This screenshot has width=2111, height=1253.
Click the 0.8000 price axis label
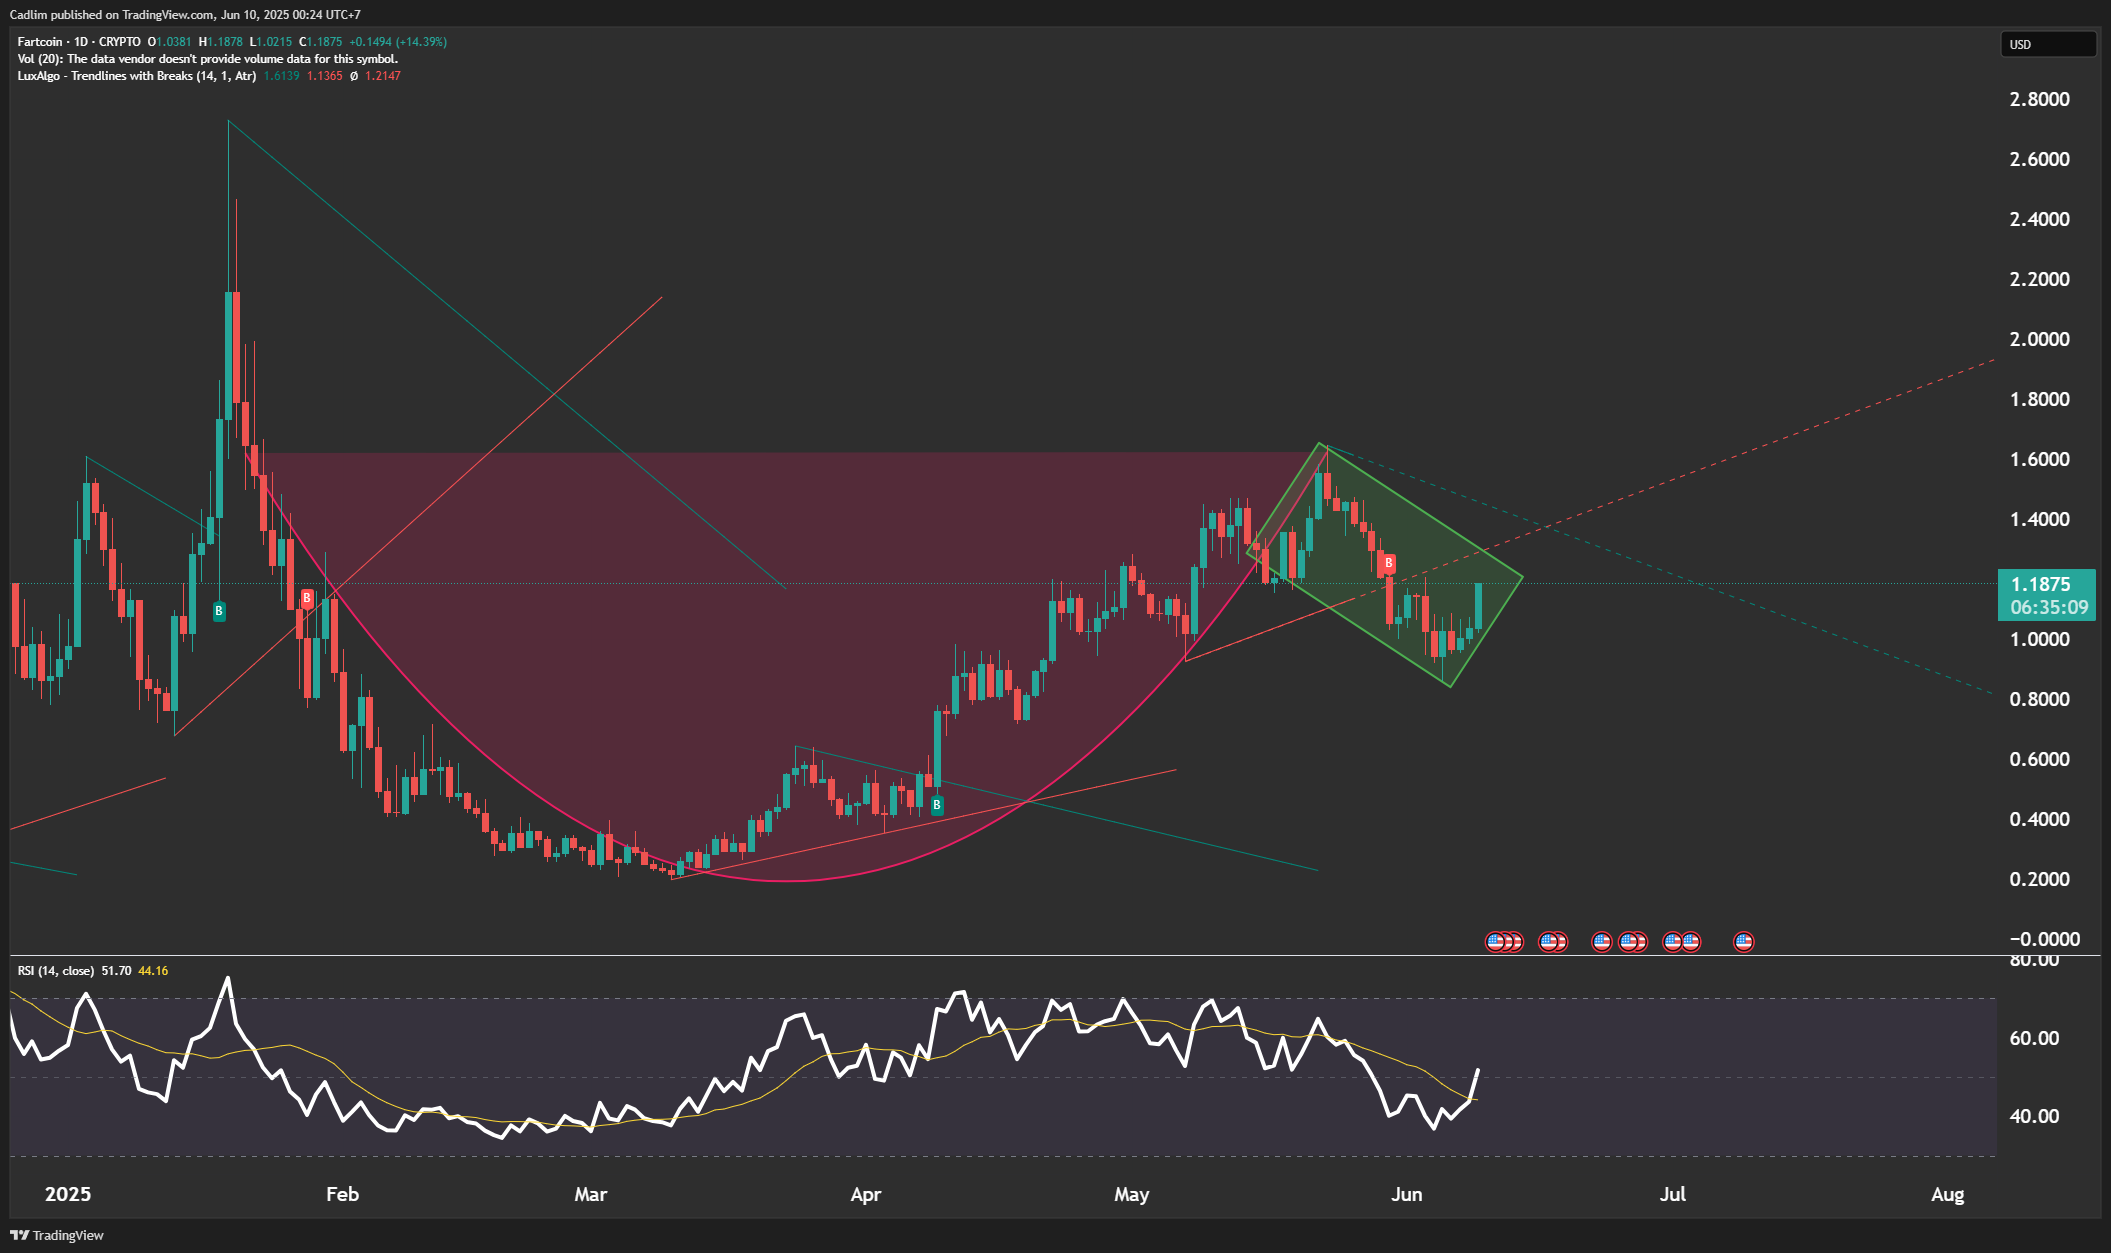(x=2040, y=699)
